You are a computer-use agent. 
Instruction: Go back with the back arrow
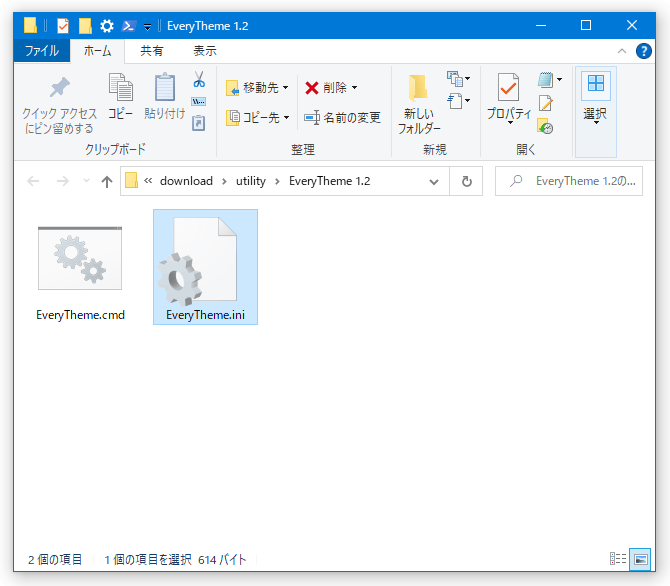[x=33, y=181]
